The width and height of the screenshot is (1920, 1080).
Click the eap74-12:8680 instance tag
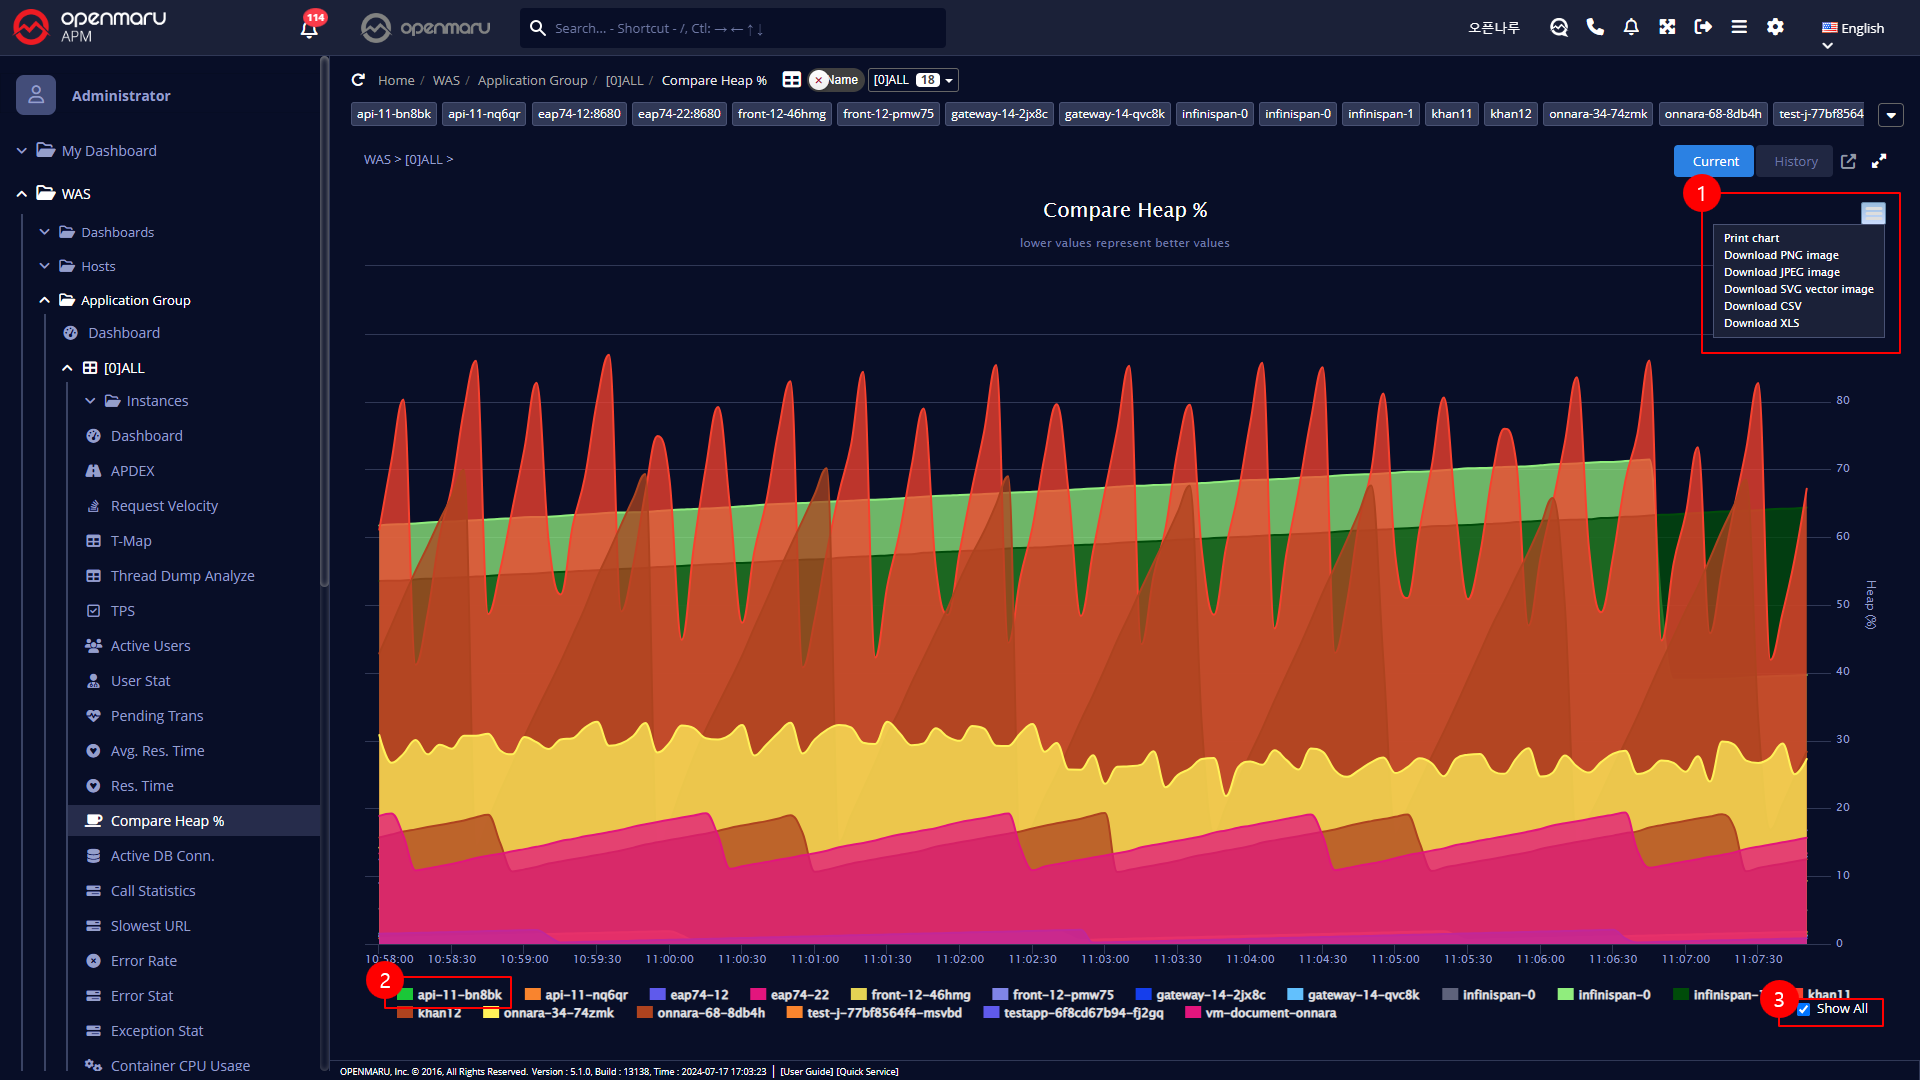(x=578, y=114)
